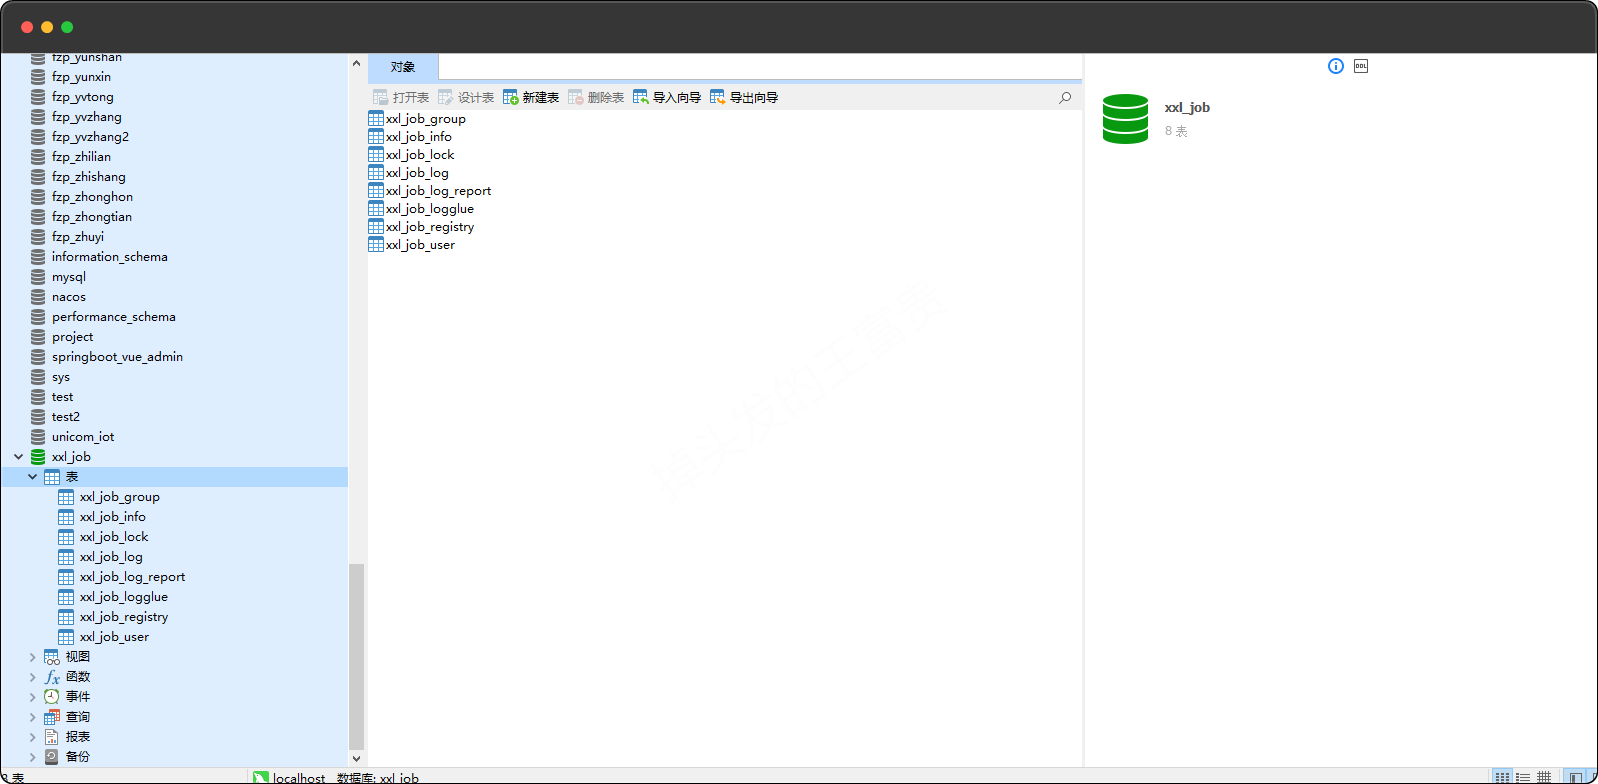Expand the 视图 views node

(x=32, y=657)
